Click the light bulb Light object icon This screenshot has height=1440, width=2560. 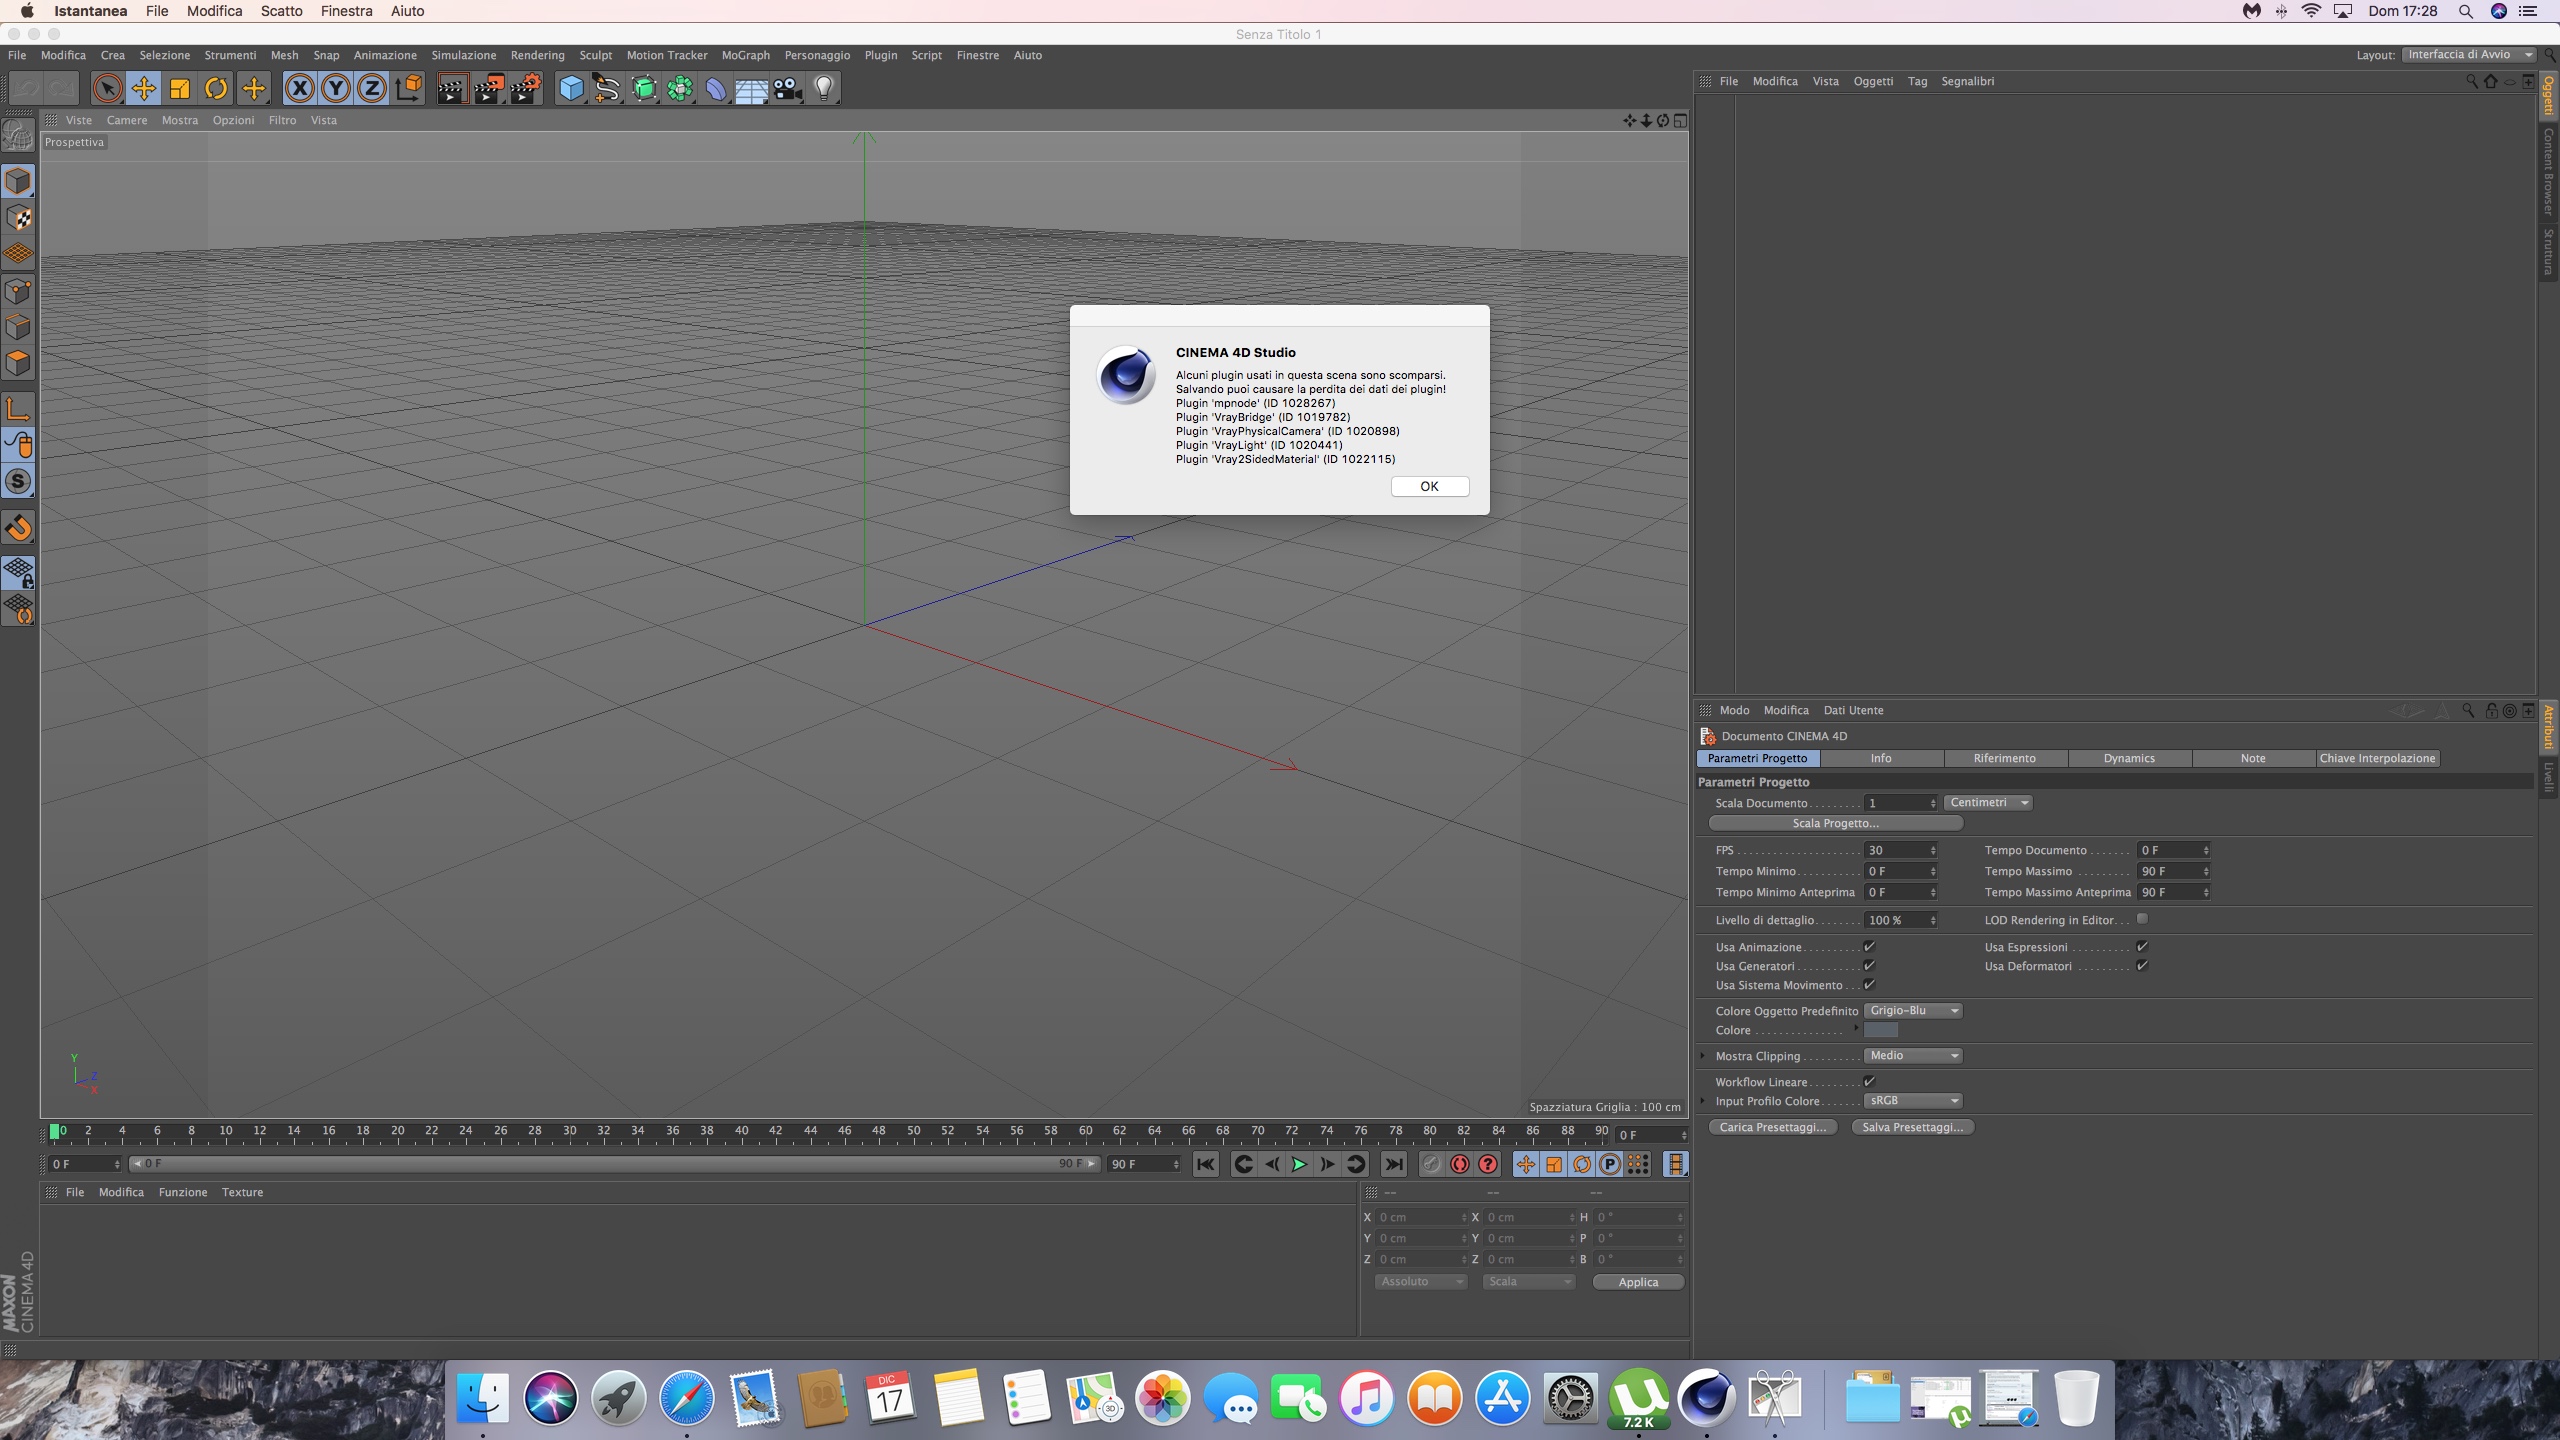click(x=823, y=89)
